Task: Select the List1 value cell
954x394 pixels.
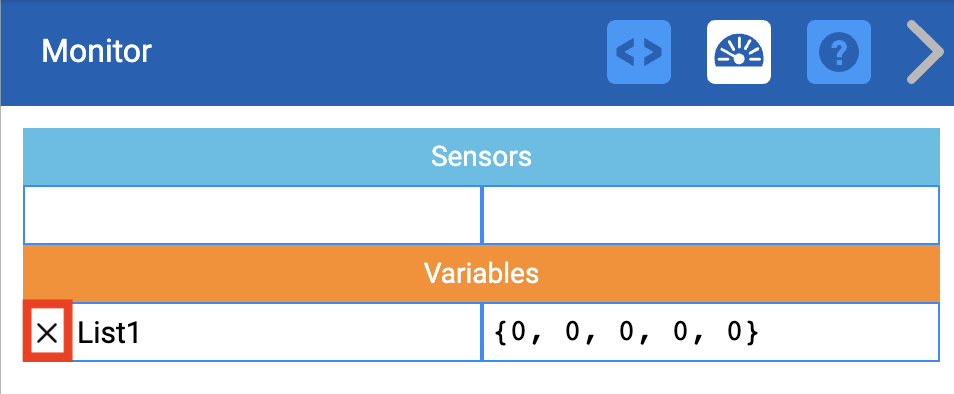Action: coord(711,332)
